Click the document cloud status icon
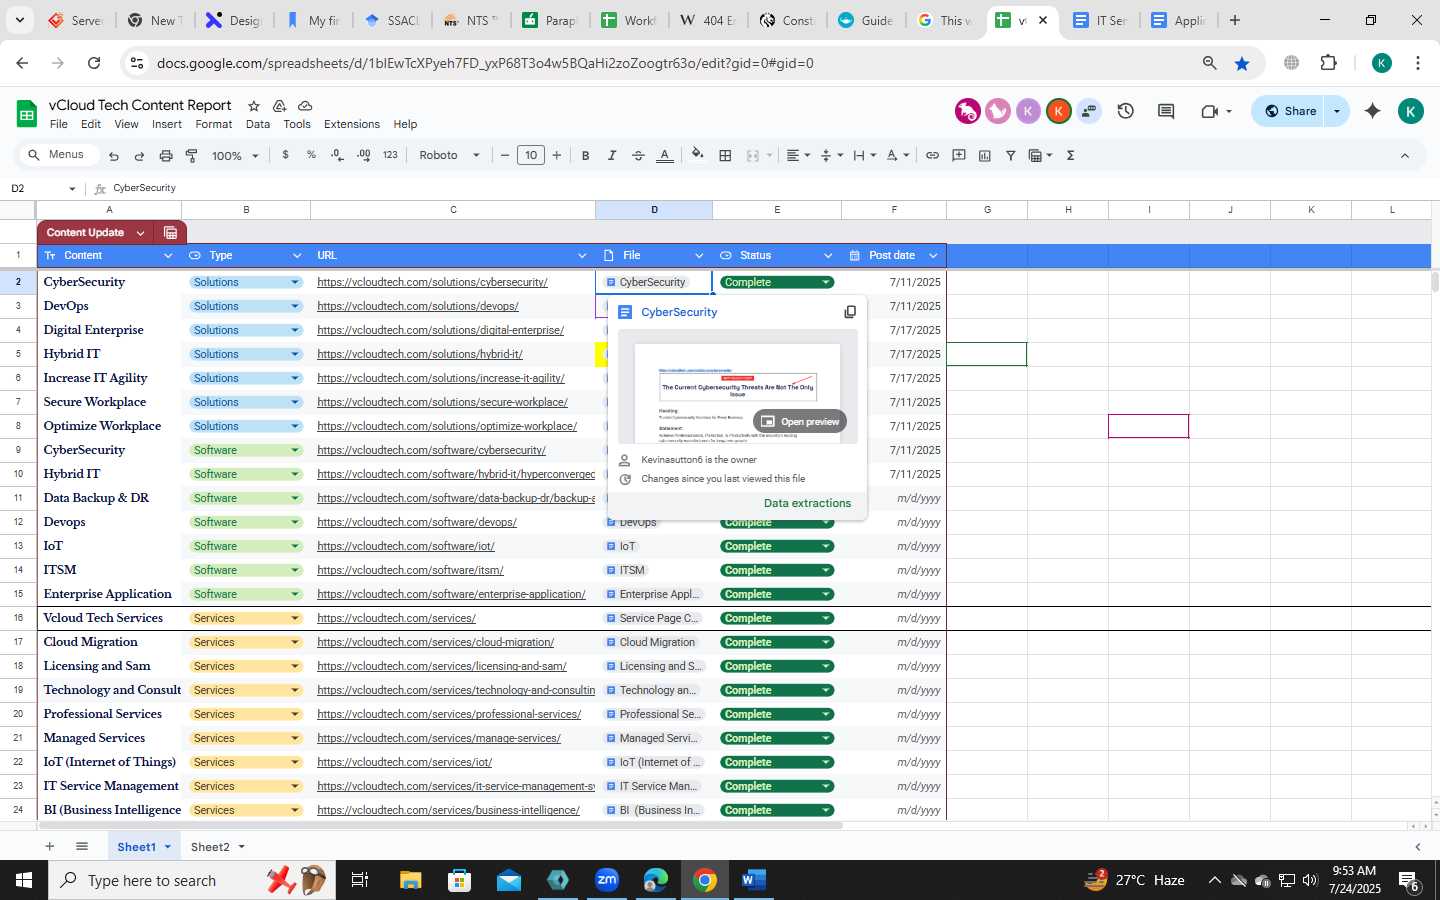 [x=305, y=105]
